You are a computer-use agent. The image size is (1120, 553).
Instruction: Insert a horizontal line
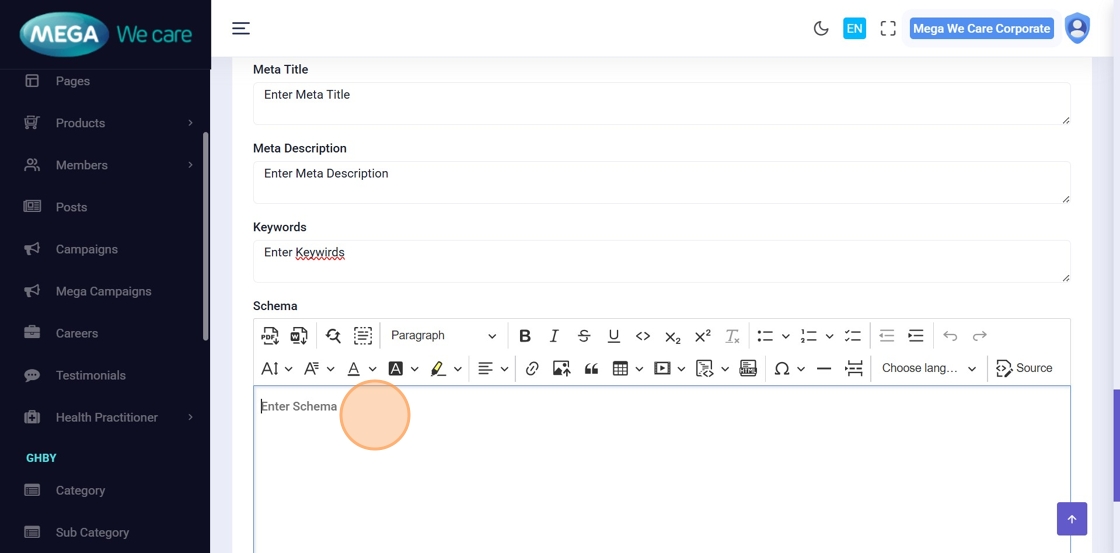(824, 369)
